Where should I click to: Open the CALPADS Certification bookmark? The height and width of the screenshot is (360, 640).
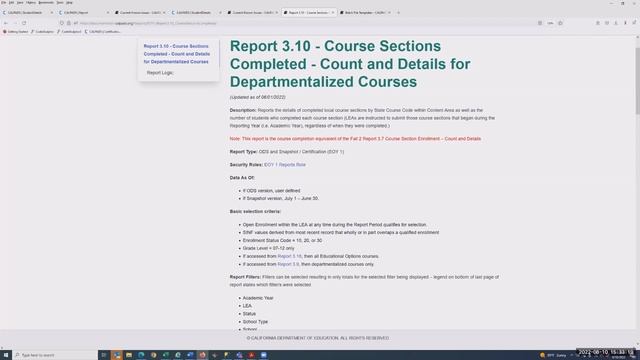[x=102, y=31]
